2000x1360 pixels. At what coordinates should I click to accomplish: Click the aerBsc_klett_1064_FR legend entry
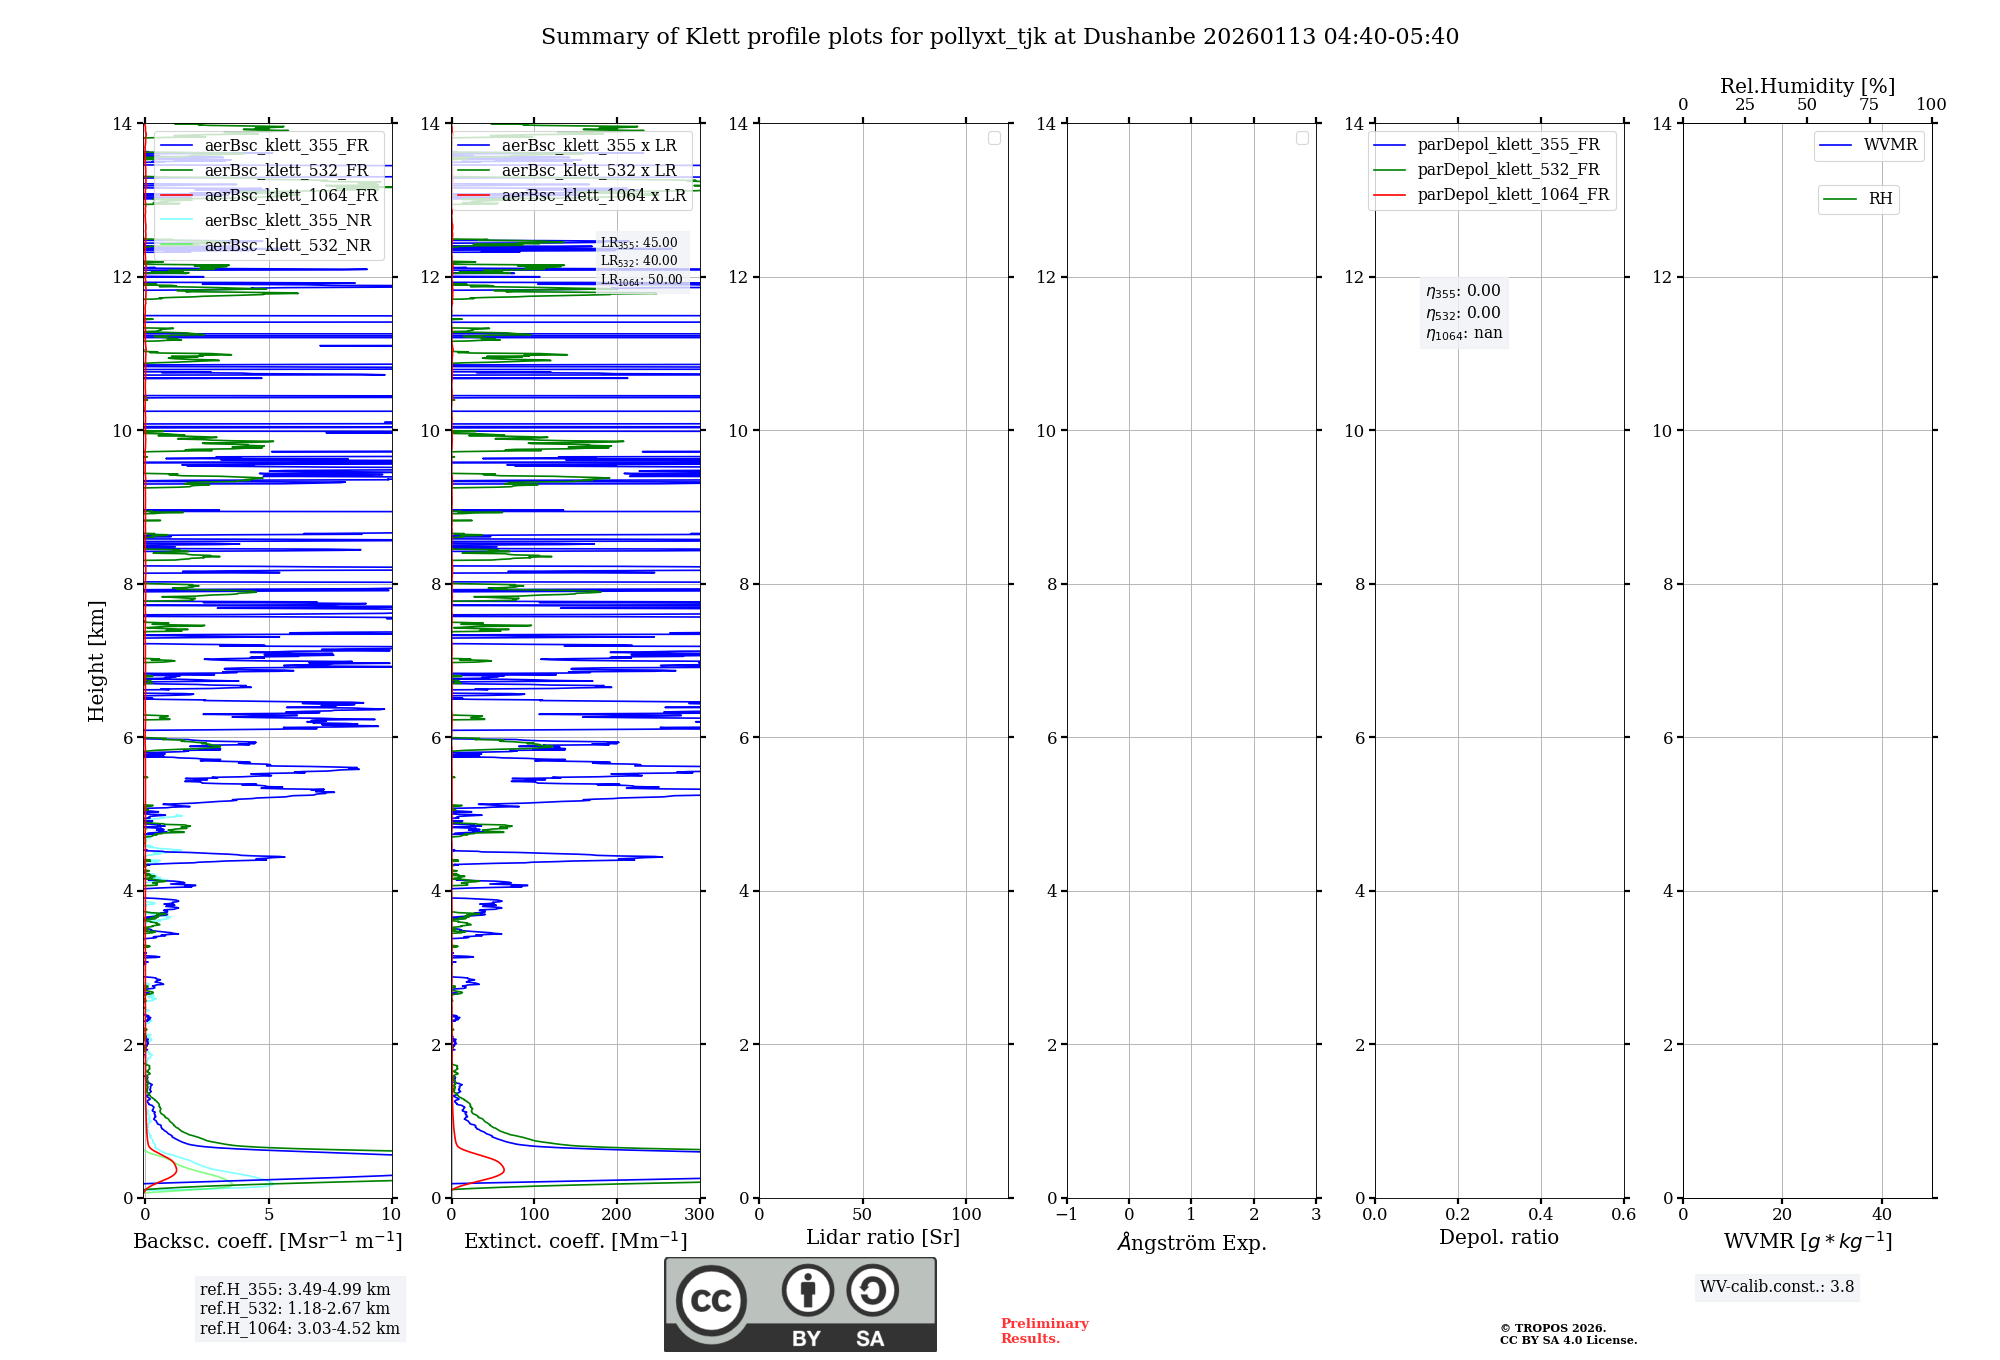point(290,195)
